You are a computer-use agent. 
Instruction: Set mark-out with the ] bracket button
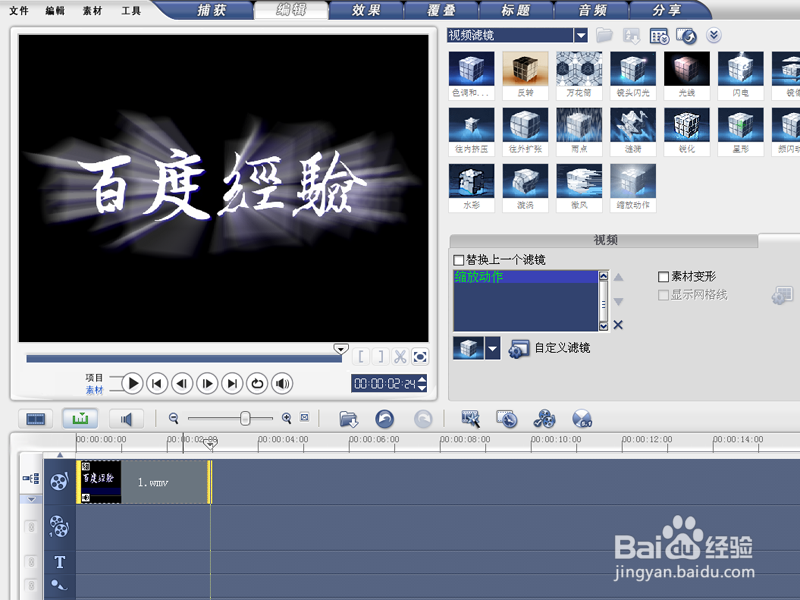point(380,356)
